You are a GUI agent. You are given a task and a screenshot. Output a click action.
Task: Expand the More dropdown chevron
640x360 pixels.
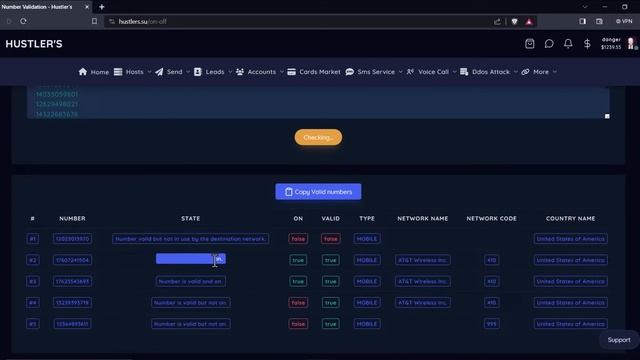click(555, 72)
